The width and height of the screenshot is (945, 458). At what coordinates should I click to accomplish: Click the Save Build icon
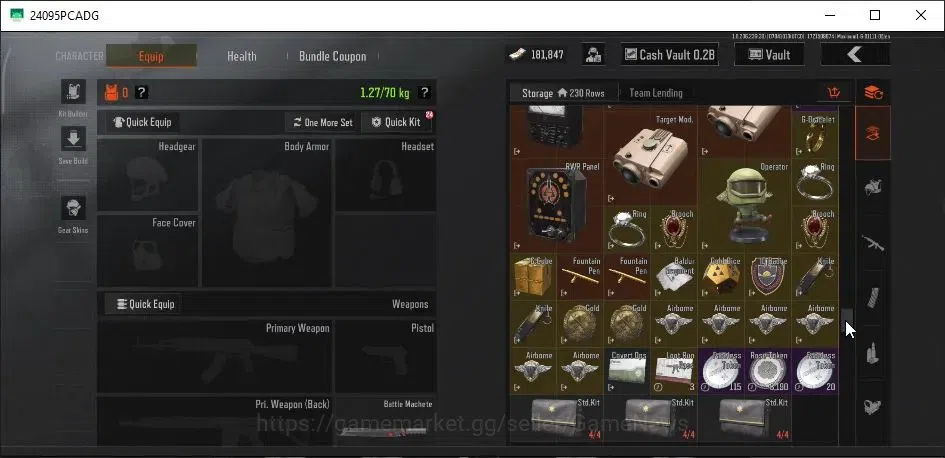(x=74, y=139)
